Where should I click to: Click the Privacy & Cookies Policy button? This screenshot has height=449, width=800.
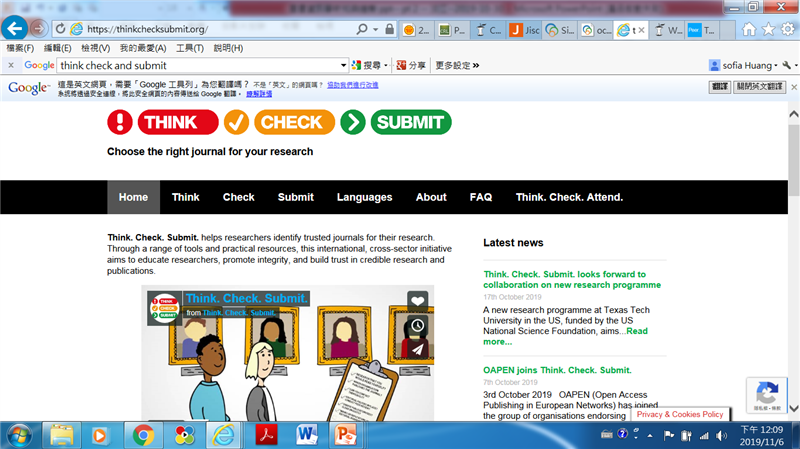click(x=680, y=414)
